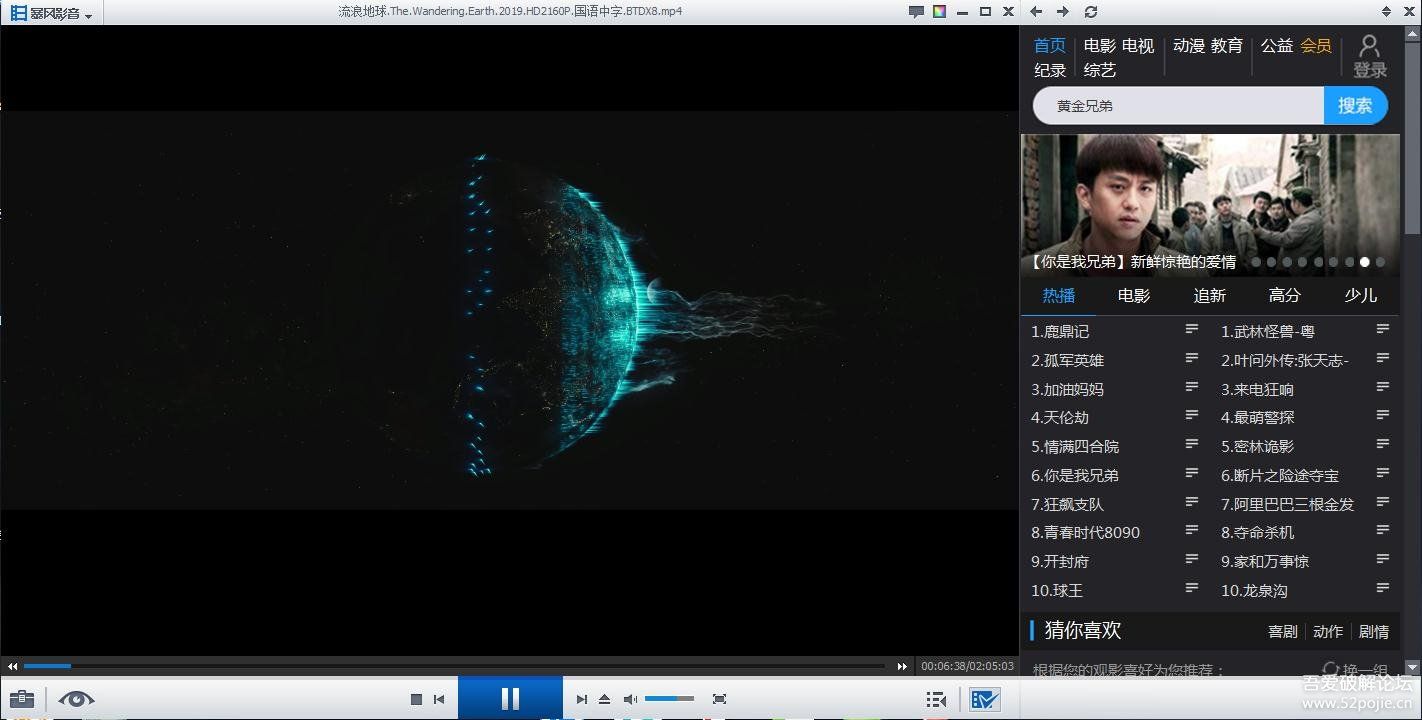1422x720 pixels.
Task: Click the fast-forward double-arrow button
Action: [x=903, y=666]
